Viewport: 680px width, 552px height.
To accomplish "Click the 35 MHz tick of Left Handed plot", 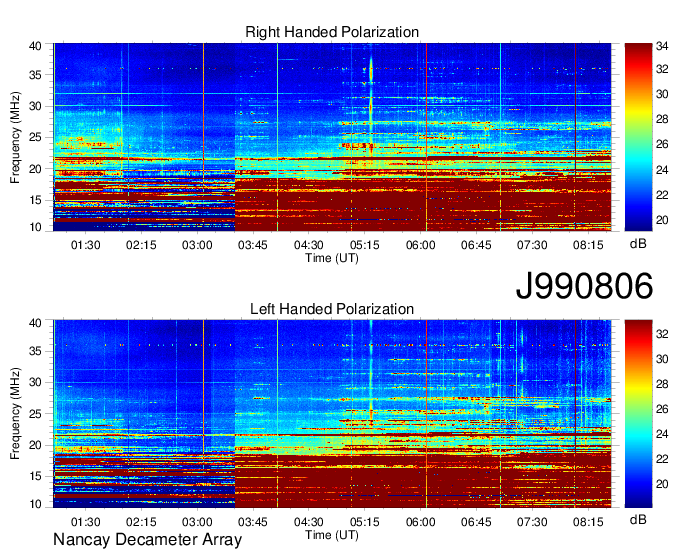I will (x=35, y=351).
